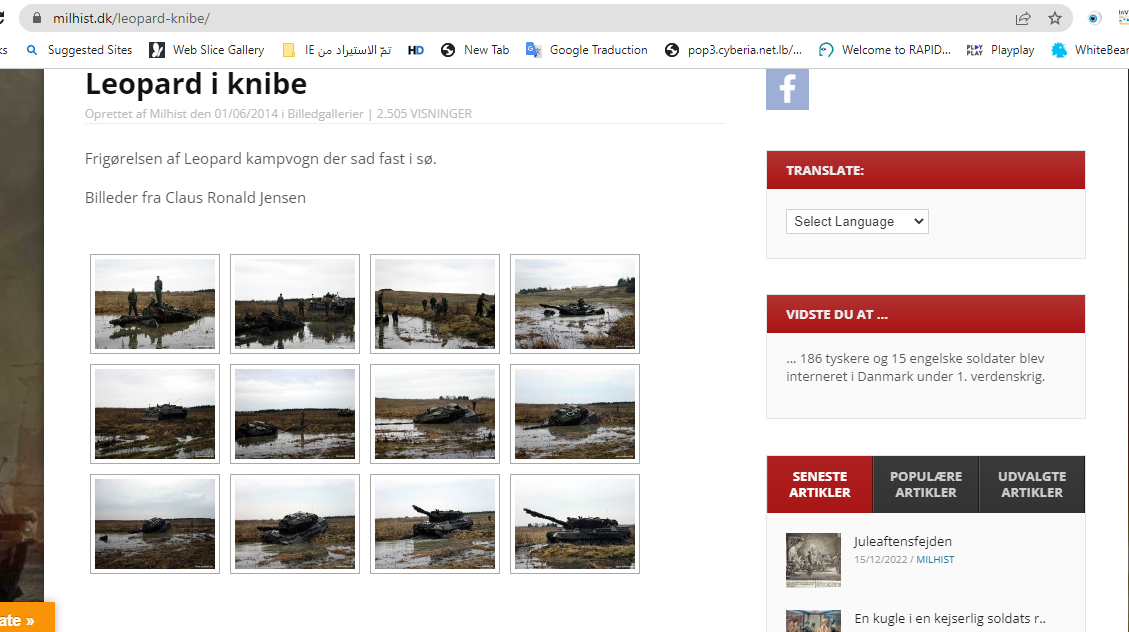Image resolution: width=1129 pixels, height=632 pixels.
Task: Open the Juleaftensfejden article link
Action: pos(902,542)
